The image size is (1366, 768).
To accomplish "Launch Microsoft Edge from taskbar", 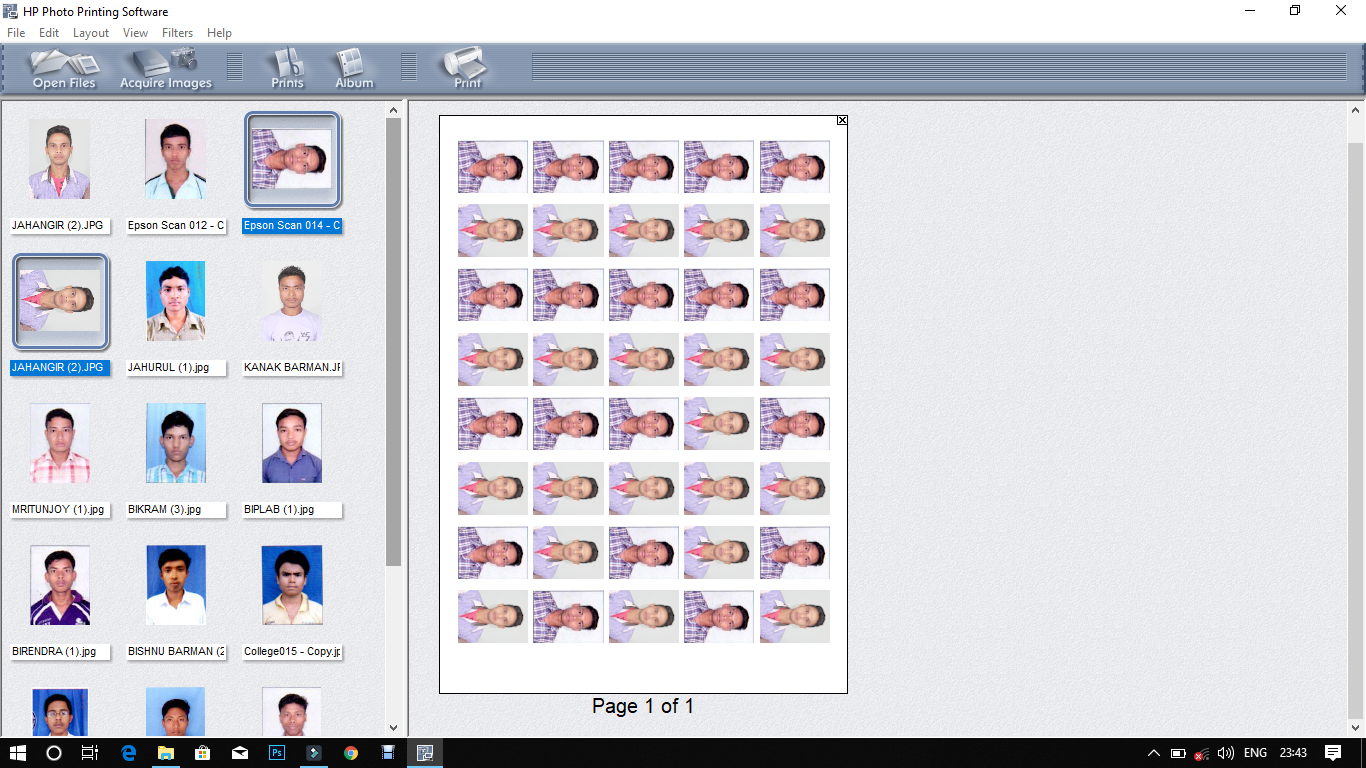I will 128,753.
